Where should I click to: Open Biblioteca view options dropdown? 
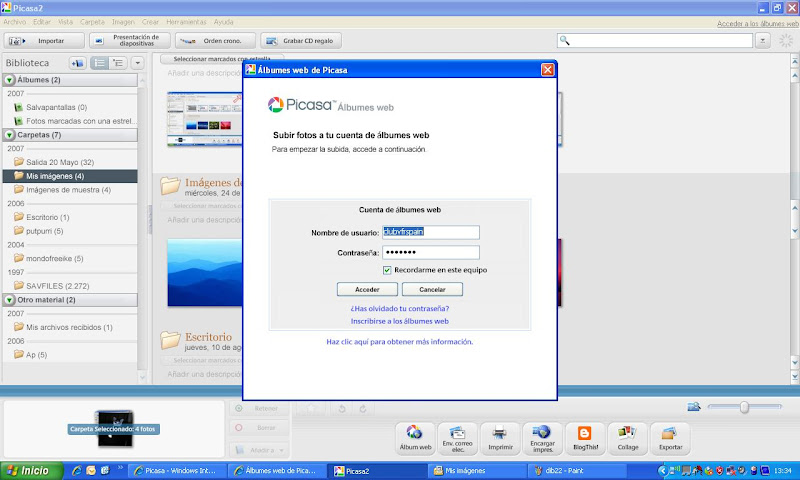click(137, 63)
